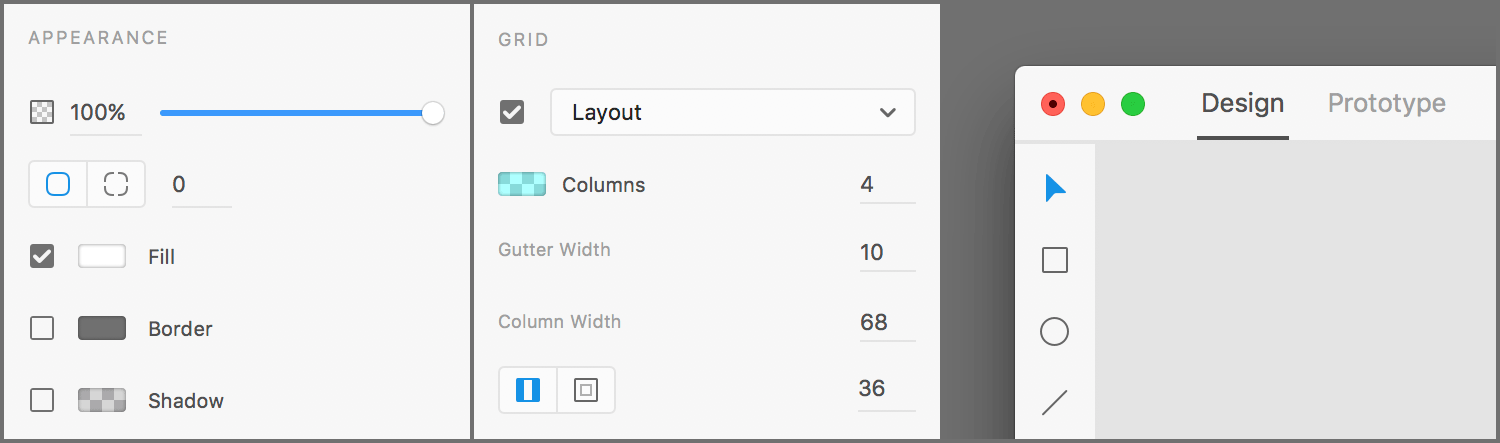This screenshot has width=1500, height=443.
Task: Click the Gutter Width value field
Action: pos(887,252)
